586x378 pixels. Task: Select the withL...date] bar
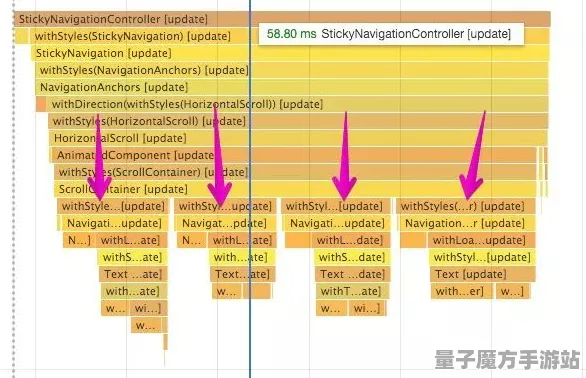[350, 240]
